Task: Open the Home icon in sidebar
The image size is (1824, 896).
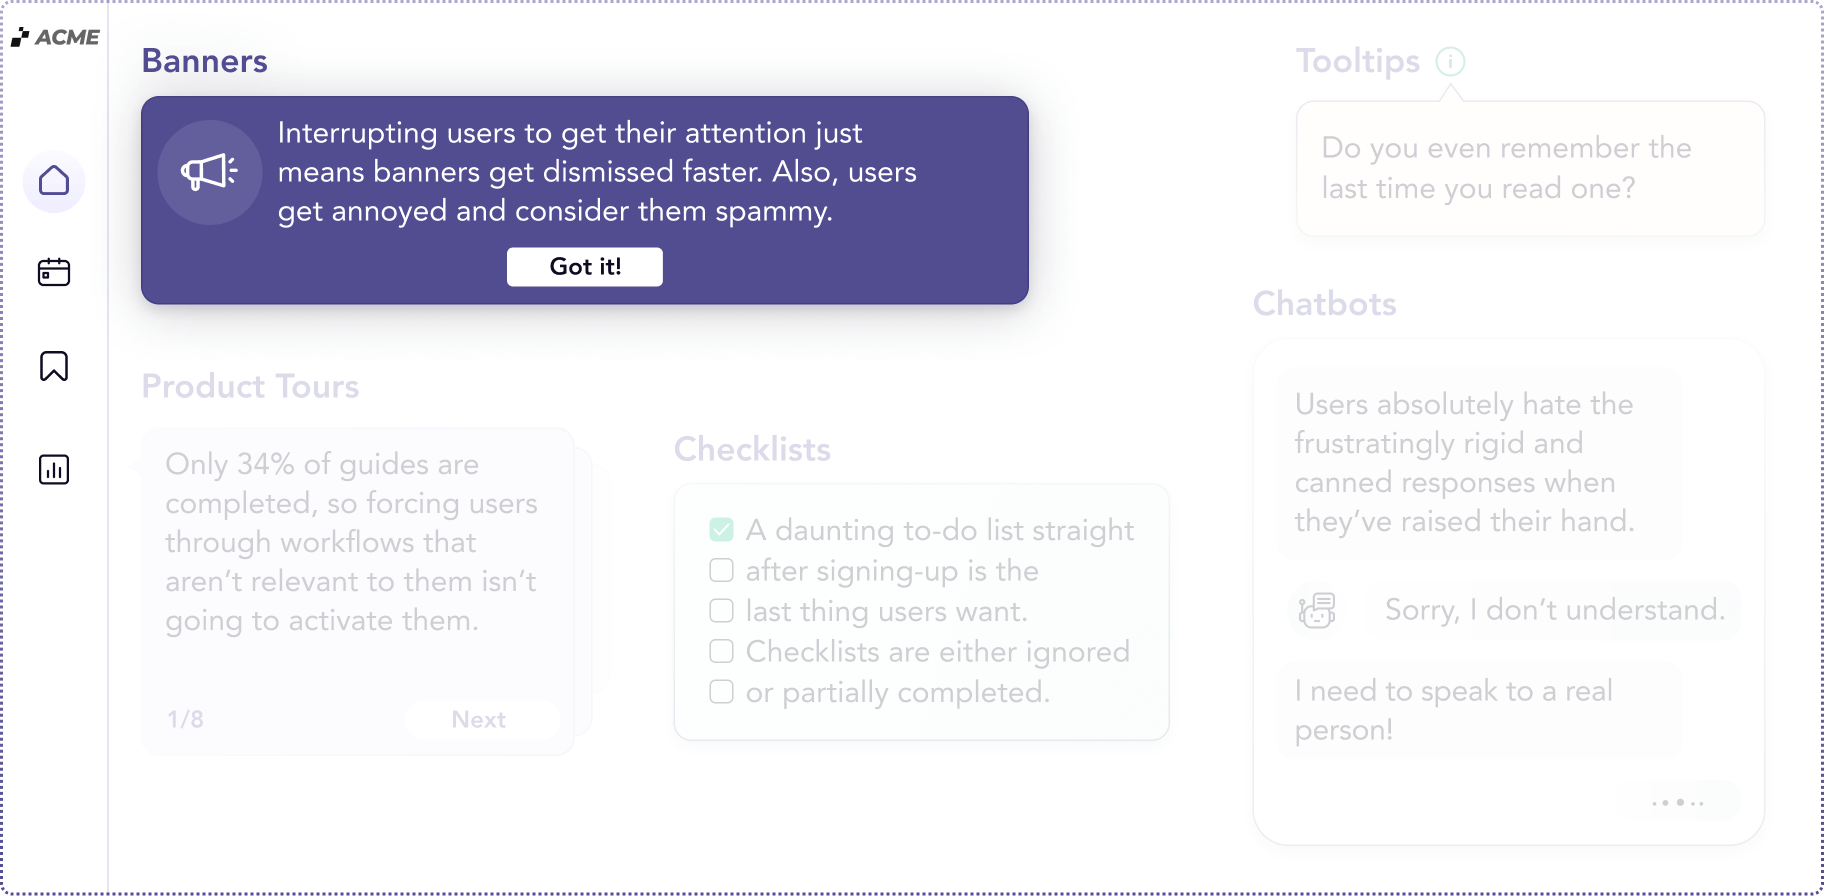Action: tap(54, 181)
